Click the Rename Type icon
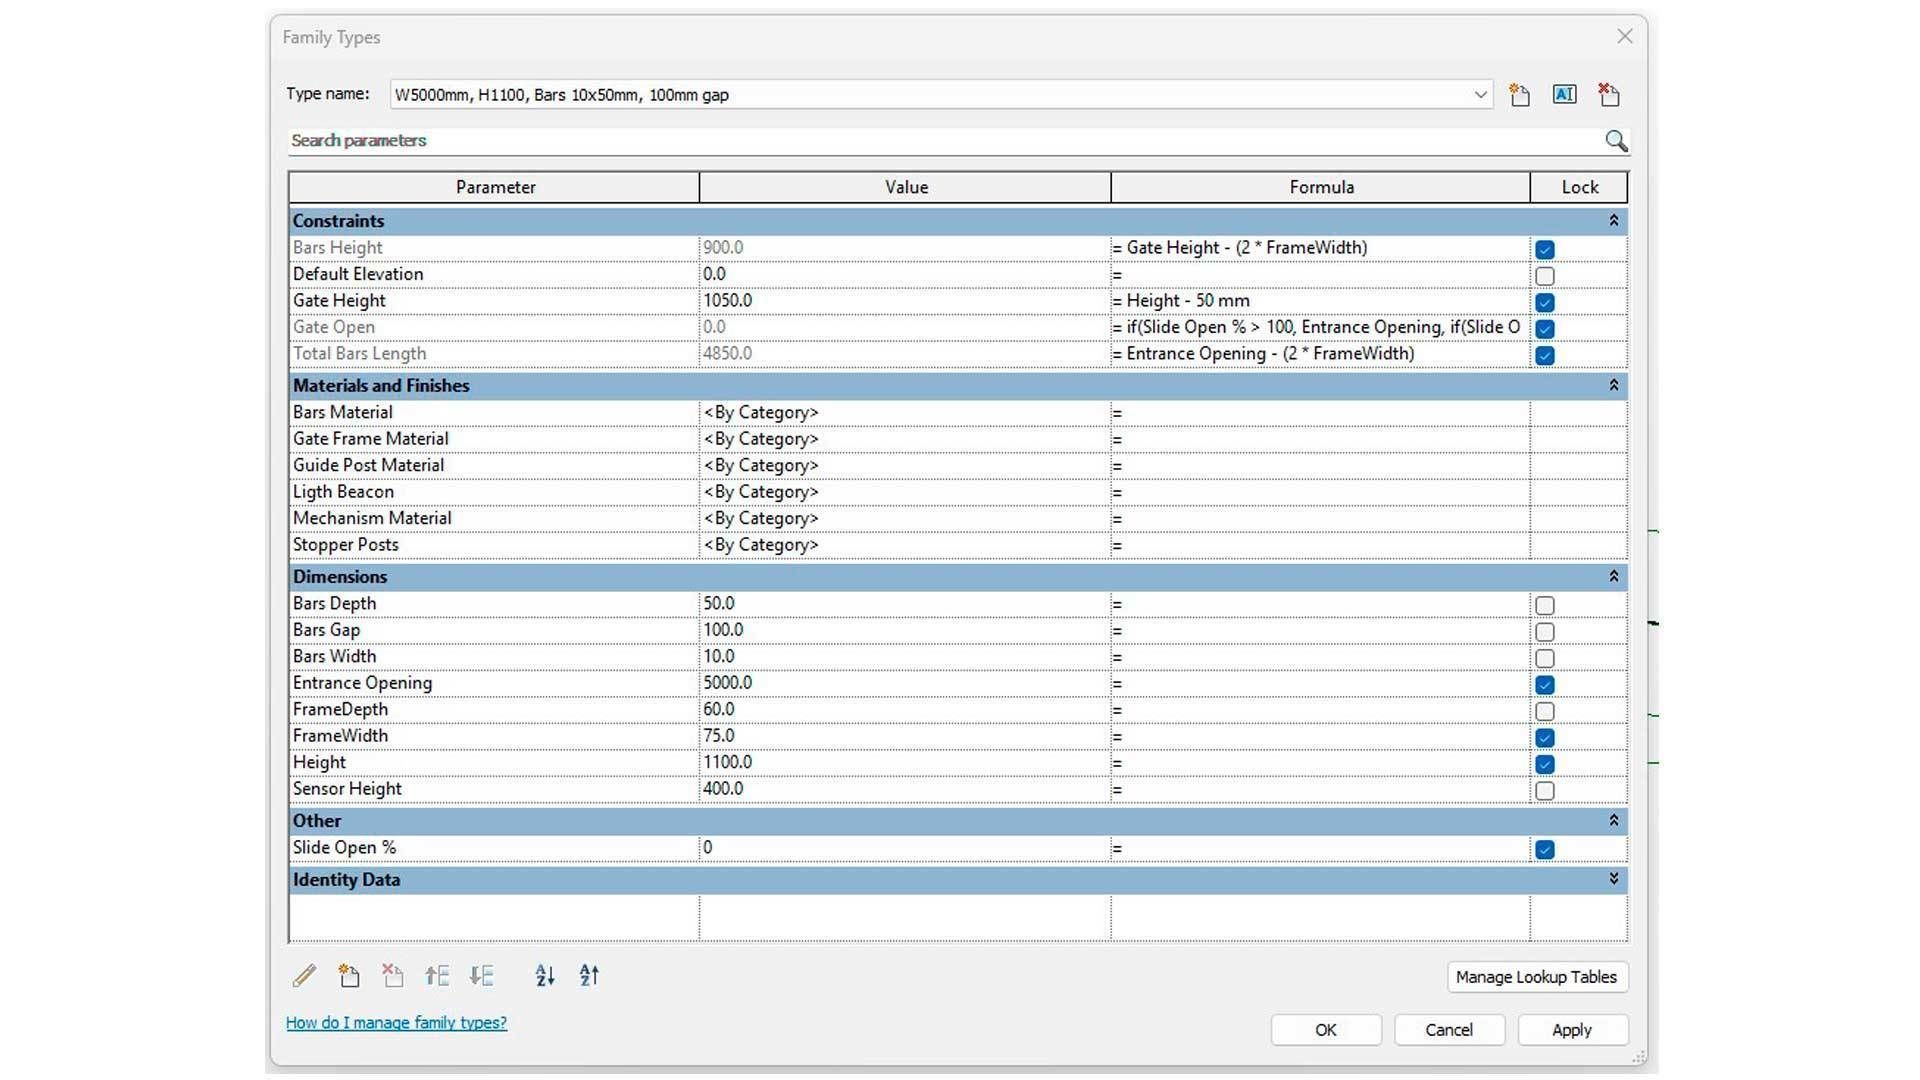The width and height of the screenshot is (1920, 1080). point(1564,95)
